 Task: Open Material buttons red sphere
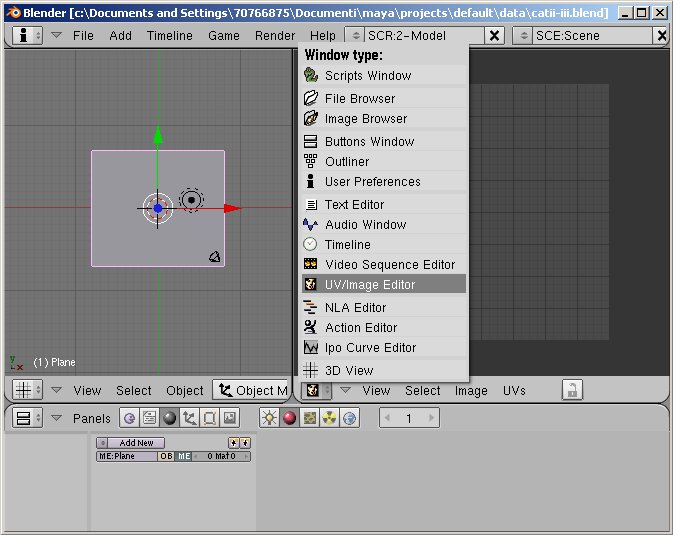[x=289, y=418]
